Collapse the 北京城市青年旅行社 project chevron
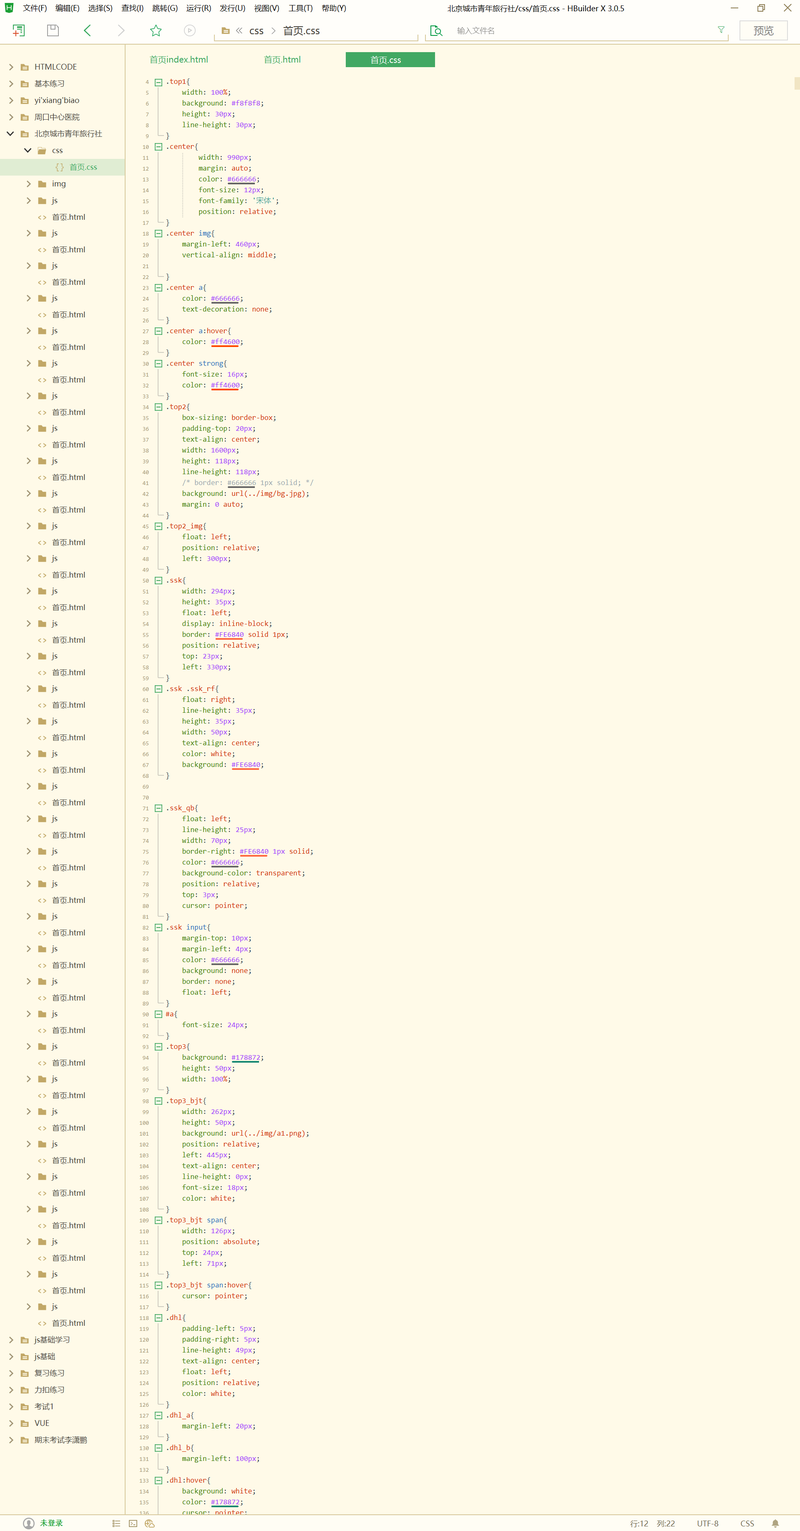Screen dimensions: 800x1531 [11, 134]
